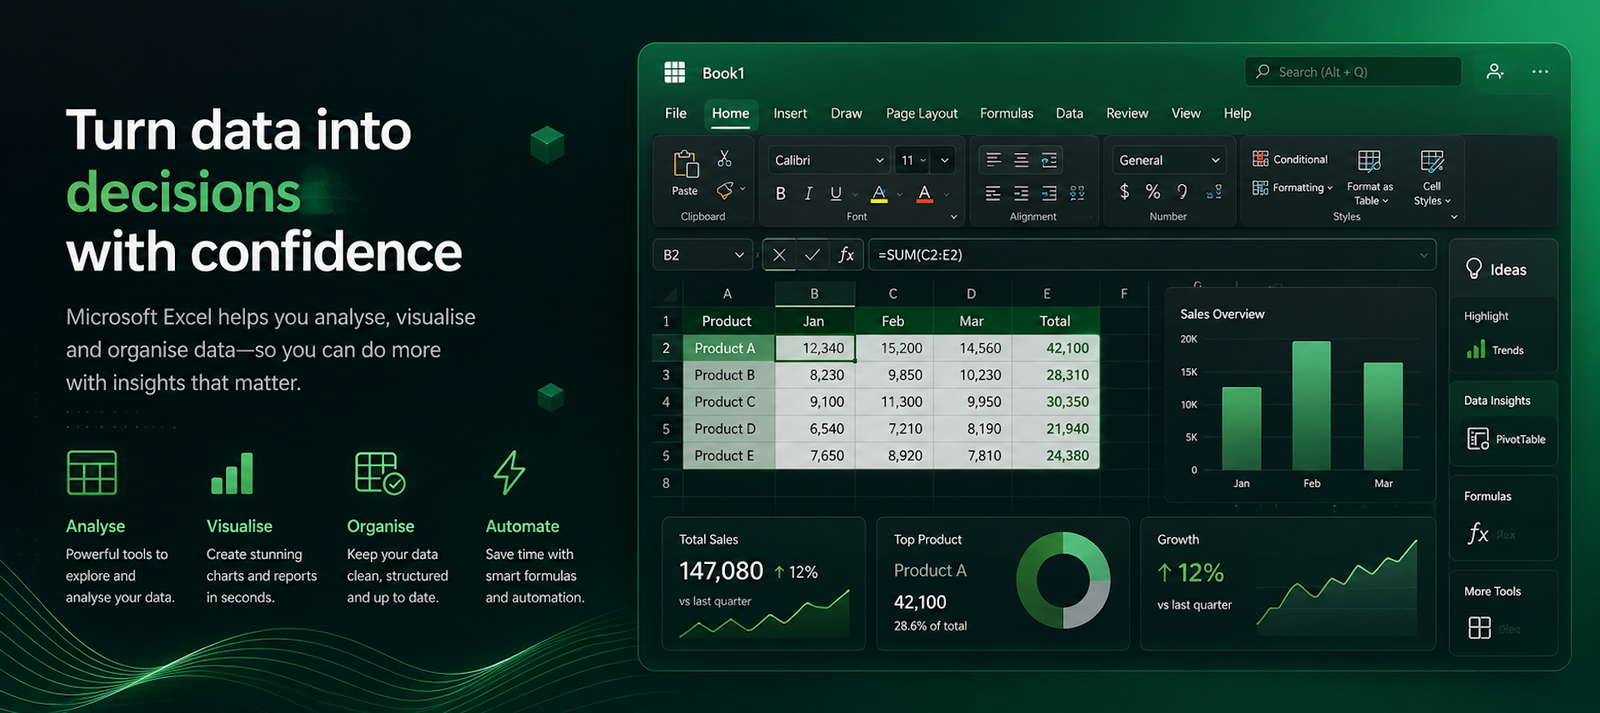Open the File menu
1600x713 pixels.
pos(676,113)
